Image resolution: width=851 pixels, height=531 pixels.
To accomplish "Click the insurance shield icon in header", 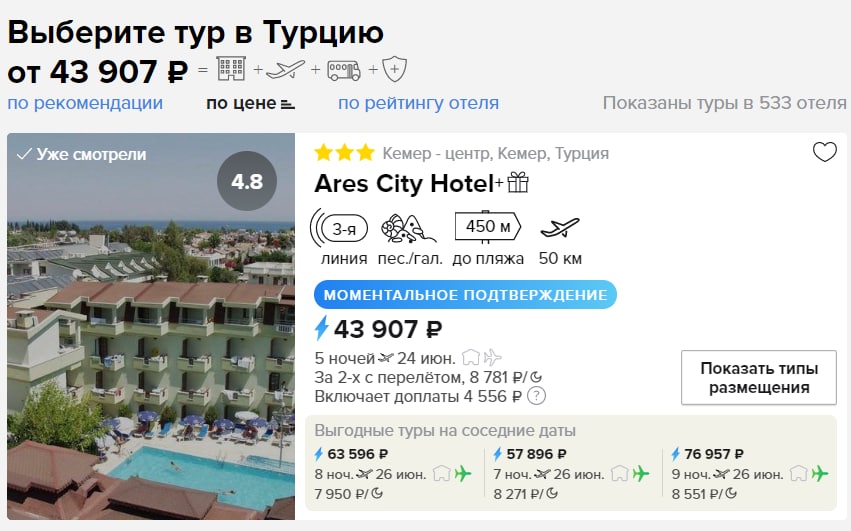I will pos(395,69).
